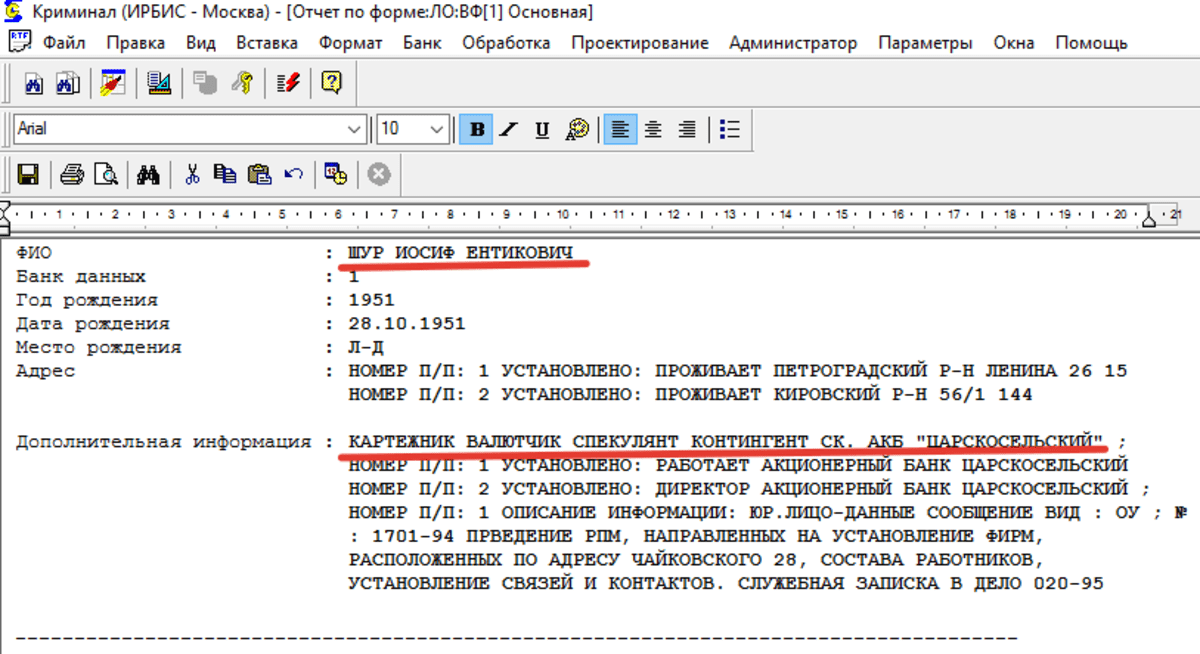Click the red lightning list icon

pyautogui.click(x=288, y=84)
